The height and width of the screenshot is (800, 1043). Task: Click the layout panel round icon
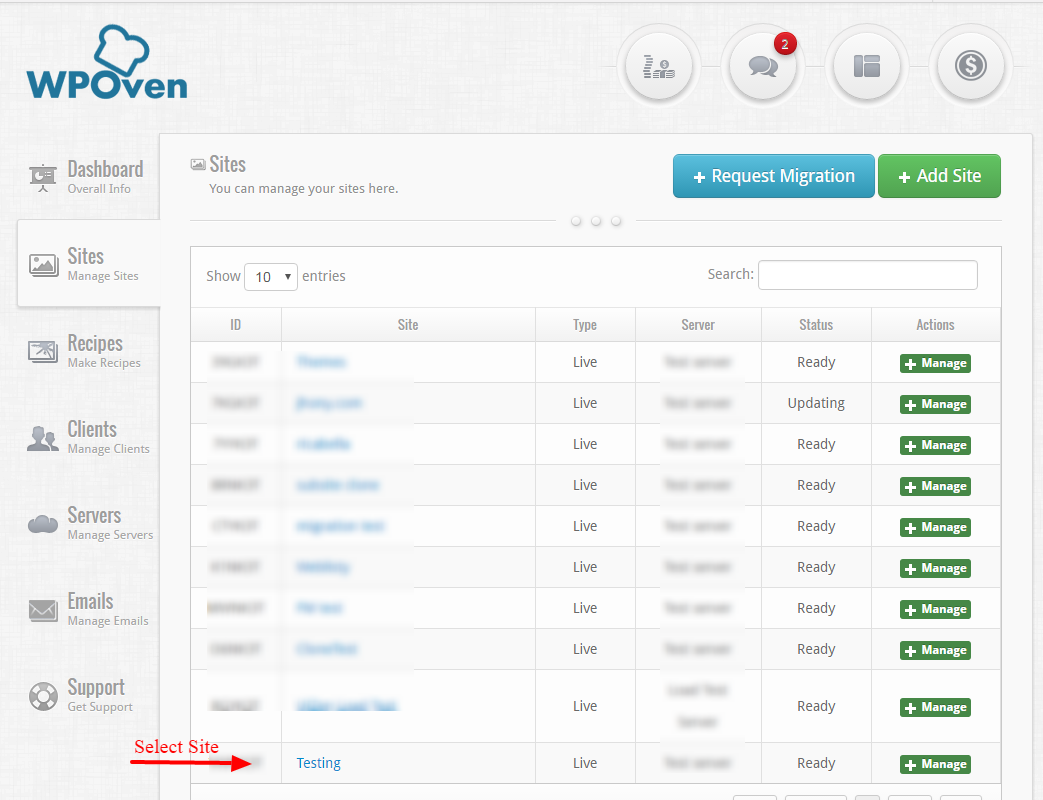pos(867,67)
